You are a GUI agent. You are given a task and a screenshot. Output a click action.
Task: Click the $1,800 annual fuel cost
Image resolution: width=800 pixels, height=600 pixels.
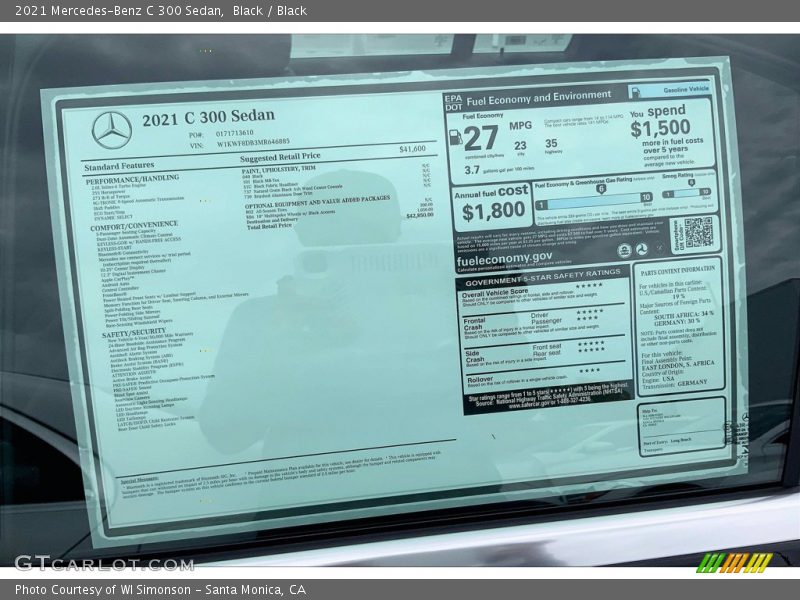pos(493,211)
